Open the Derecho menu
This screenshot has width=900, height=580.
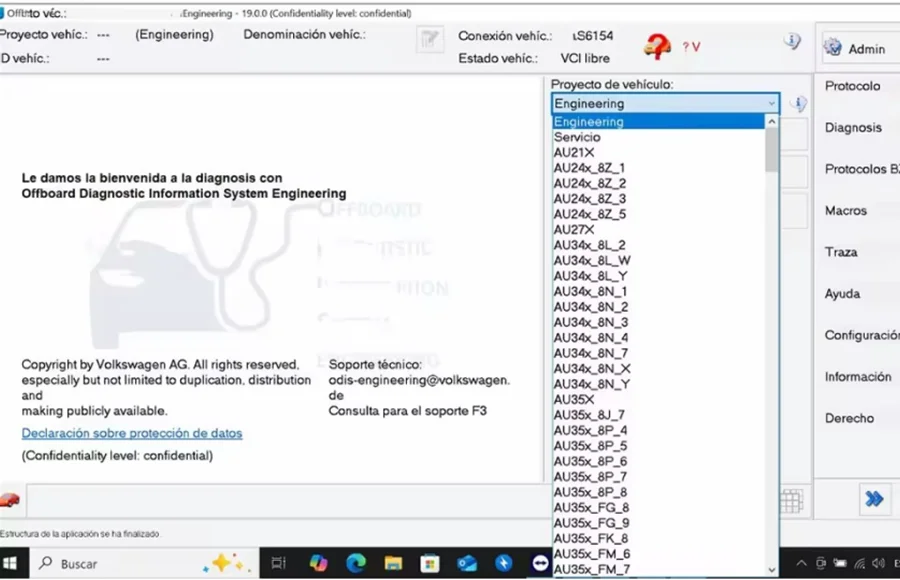pyautogui.click(x=849, y=418)
